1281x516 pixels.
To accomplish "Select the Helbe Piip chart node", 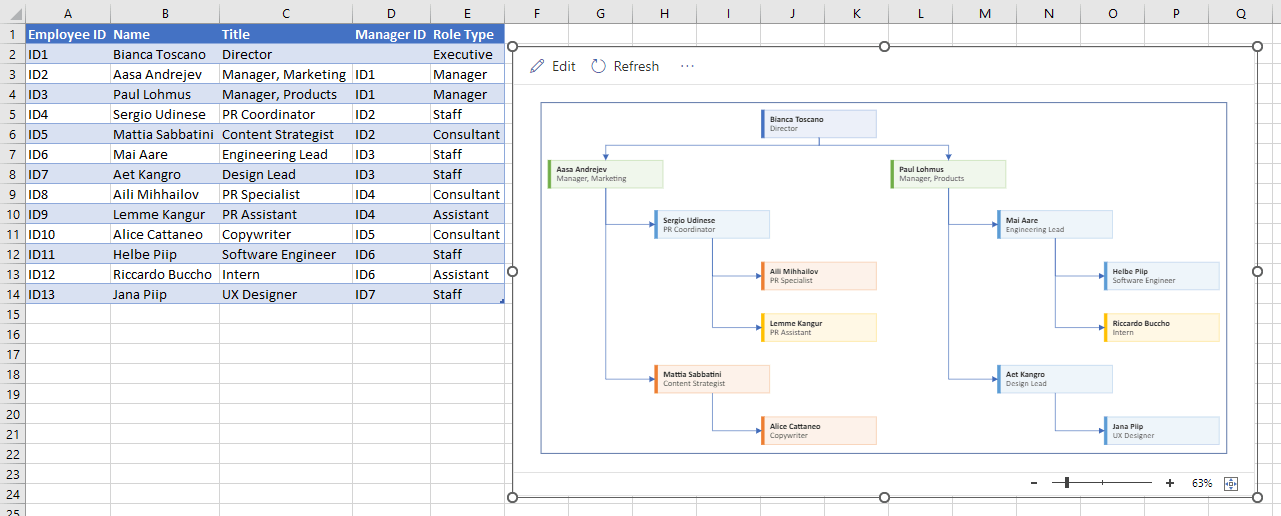I will tap(1162, 276).
